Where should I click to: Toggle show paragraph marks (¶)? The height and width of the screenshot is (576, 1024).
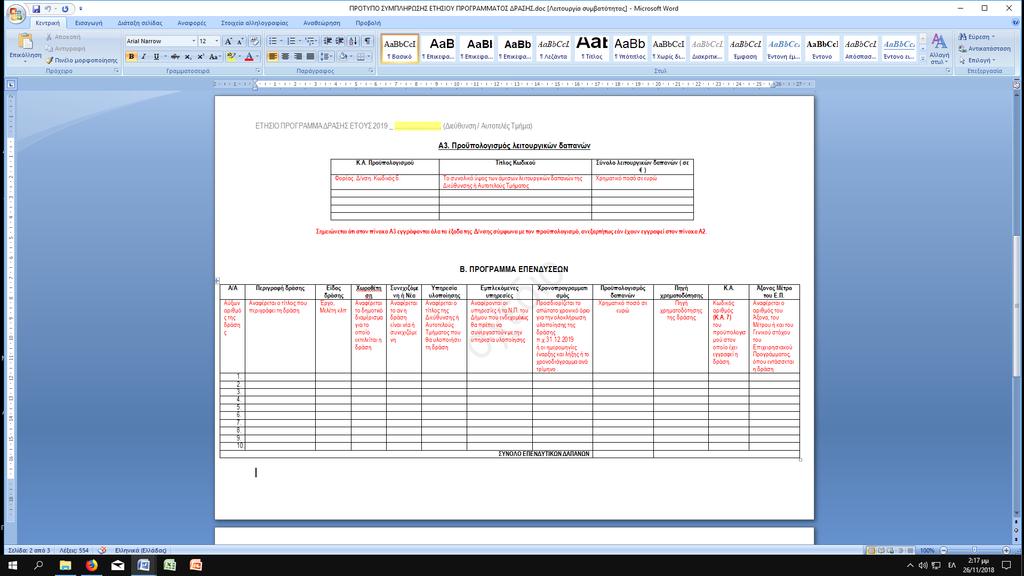point(368,41)
